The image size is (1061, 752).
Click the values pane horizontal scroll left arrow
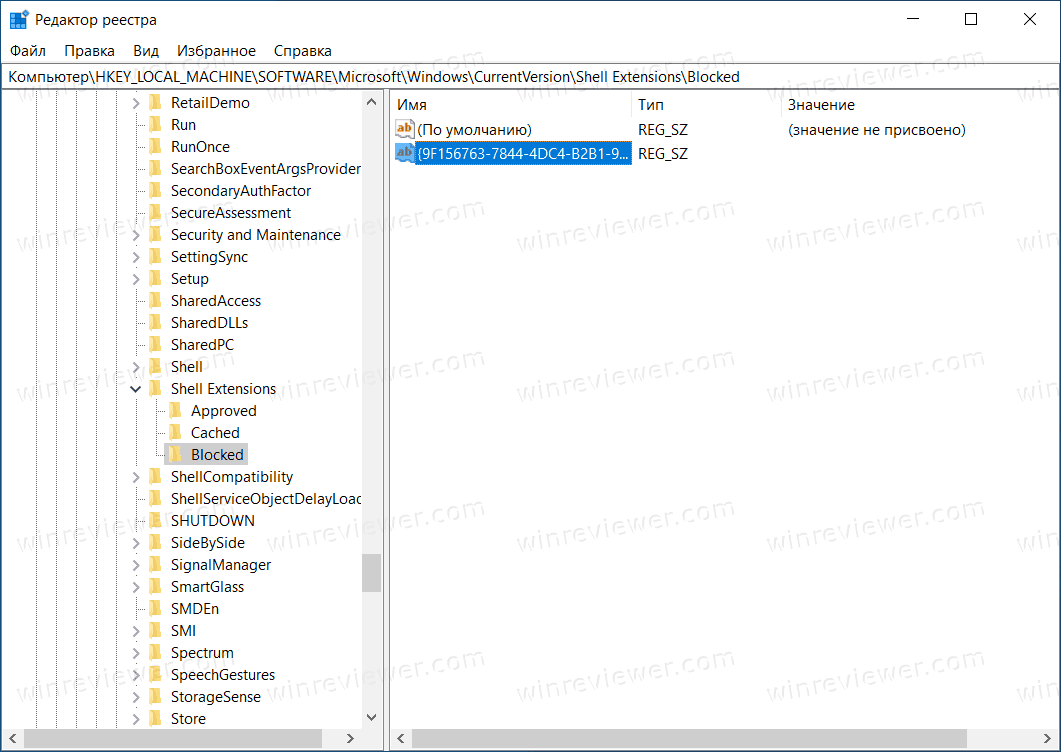point(401,738)
